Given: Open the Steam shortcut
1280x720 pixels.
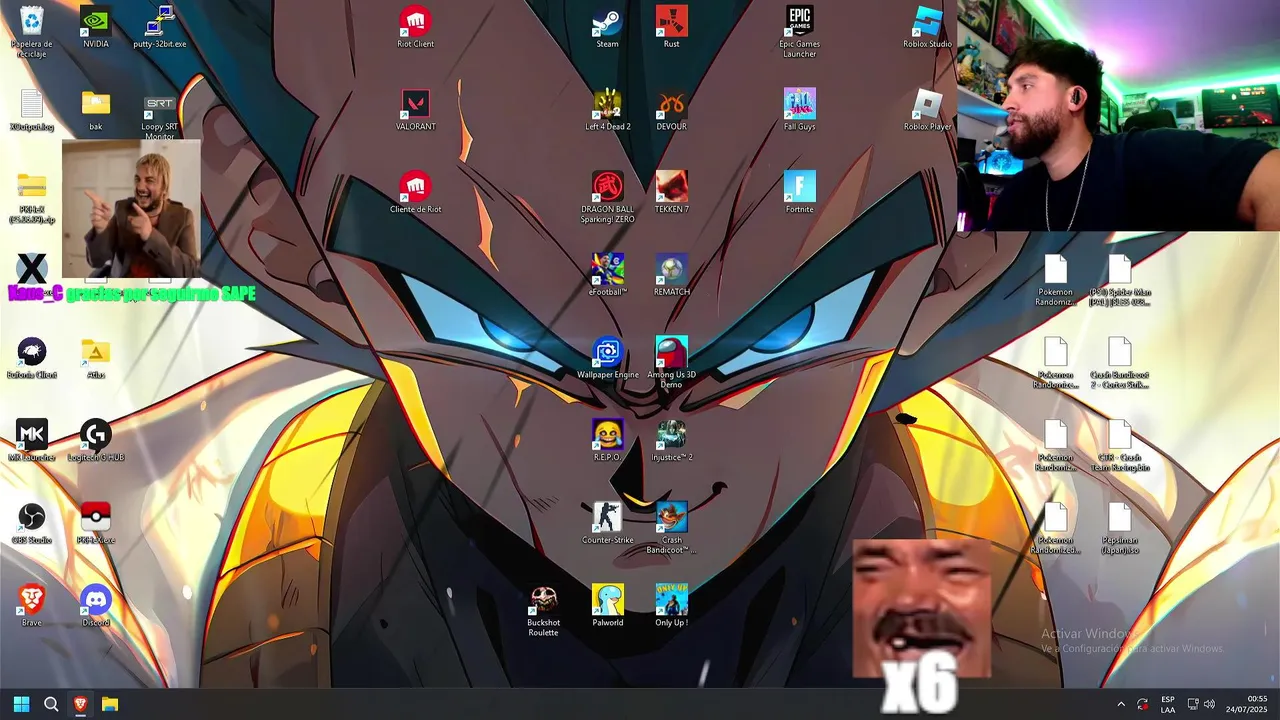Looking at the screenshot, I should 608,28.
